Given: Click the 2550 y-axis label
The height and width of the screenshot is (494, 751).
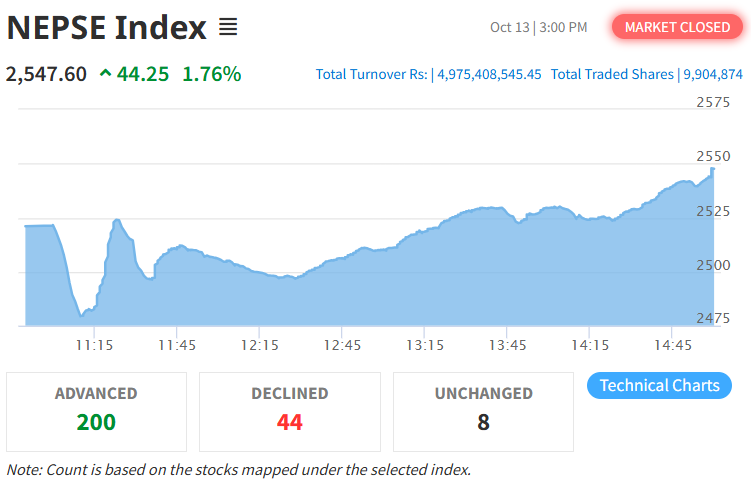Looking at the screenshot, I should [714, 156].
